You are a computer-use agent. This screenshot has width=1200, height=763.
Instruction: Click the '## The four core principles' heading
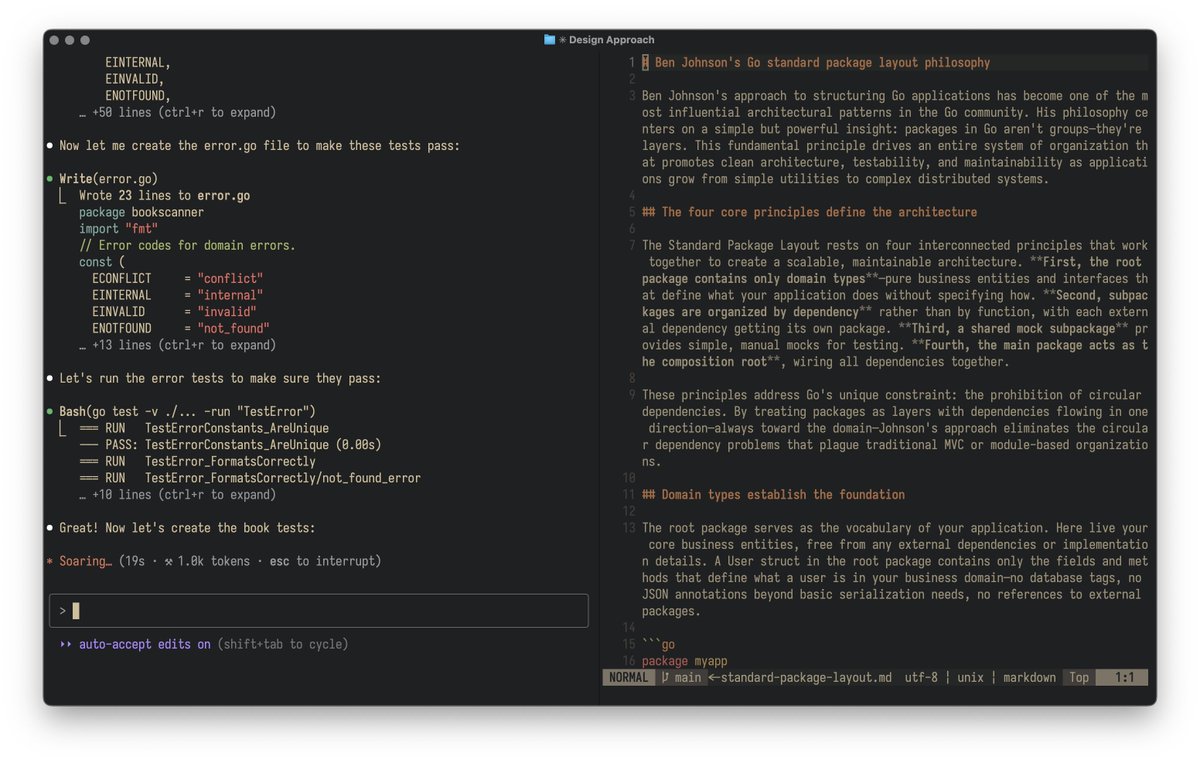pos(809,212)
